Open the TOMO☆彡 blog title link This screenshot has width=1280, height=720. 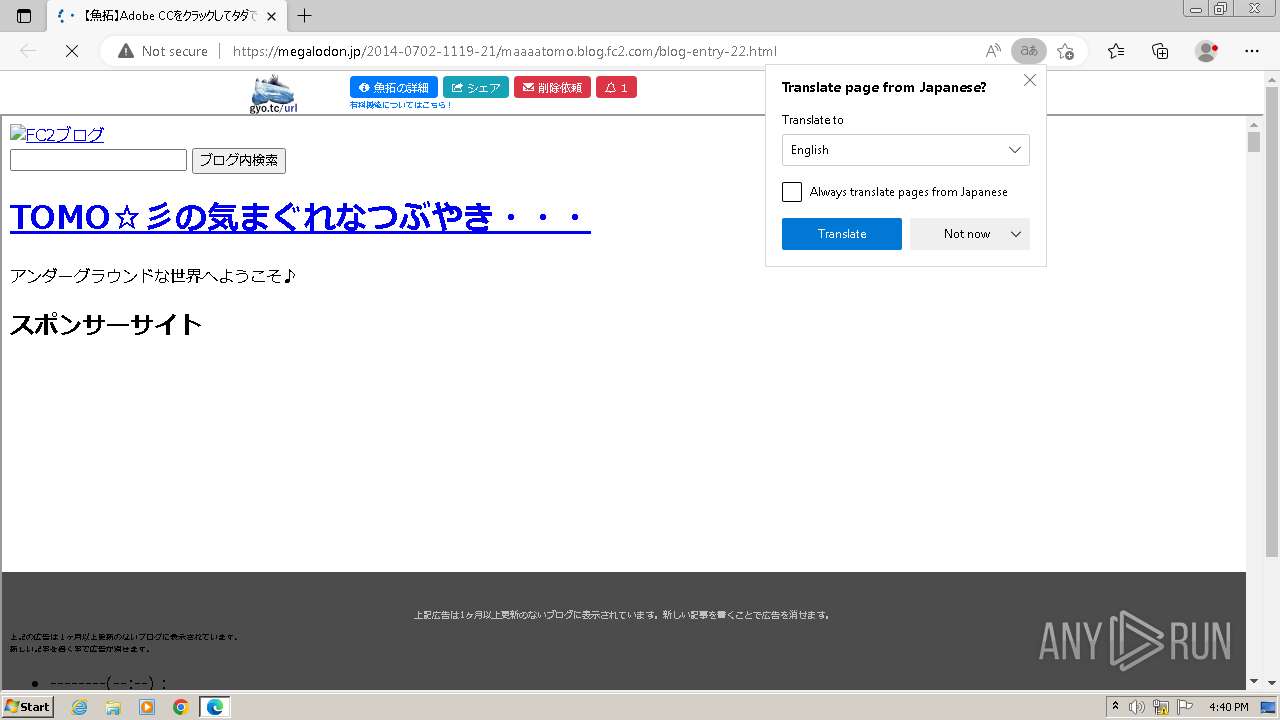(300, 217)
